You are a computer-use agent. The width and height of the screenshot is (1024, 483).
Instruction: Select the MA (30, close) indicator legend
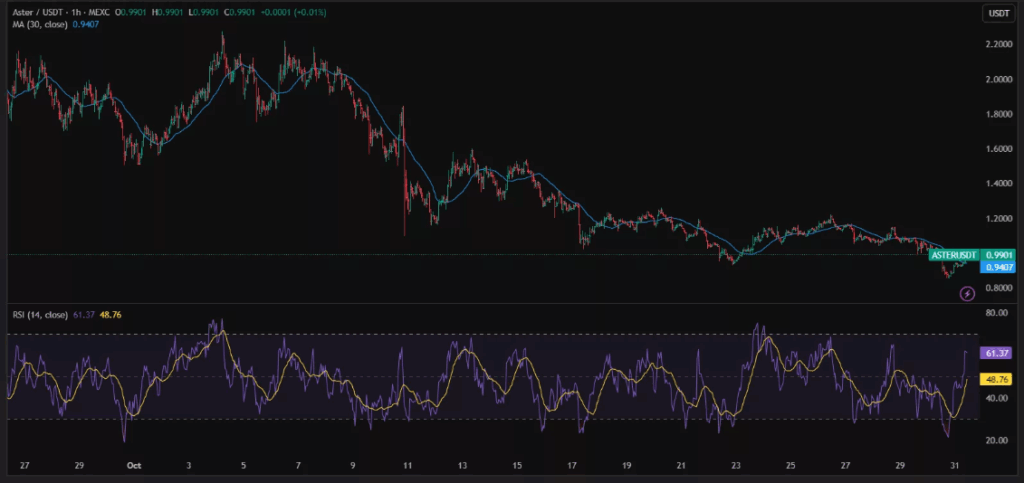point(38,25)
